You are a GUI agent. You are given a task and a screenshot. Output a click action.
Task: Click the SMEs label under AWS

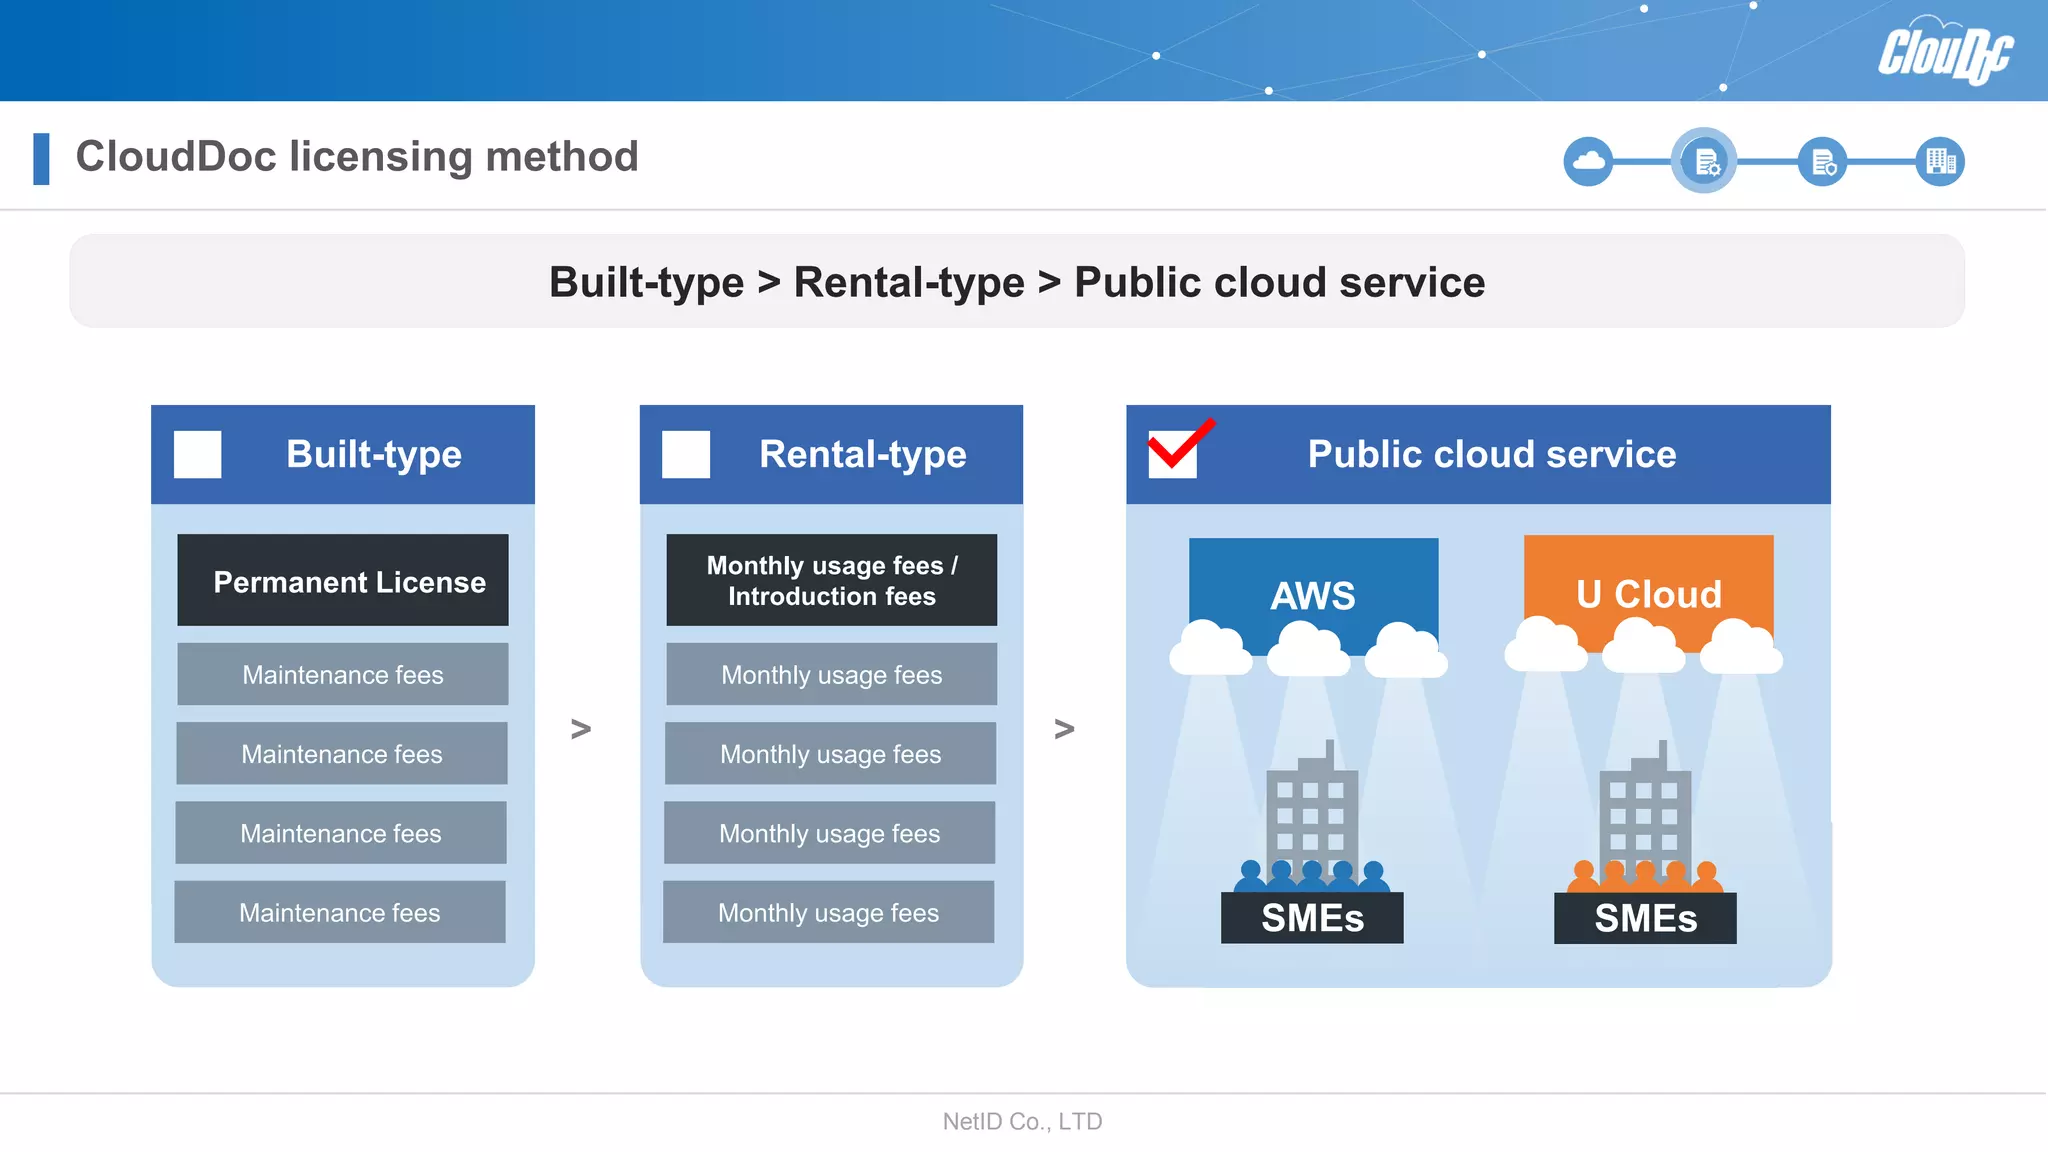pyautogui.click(x=1312, y=918)
